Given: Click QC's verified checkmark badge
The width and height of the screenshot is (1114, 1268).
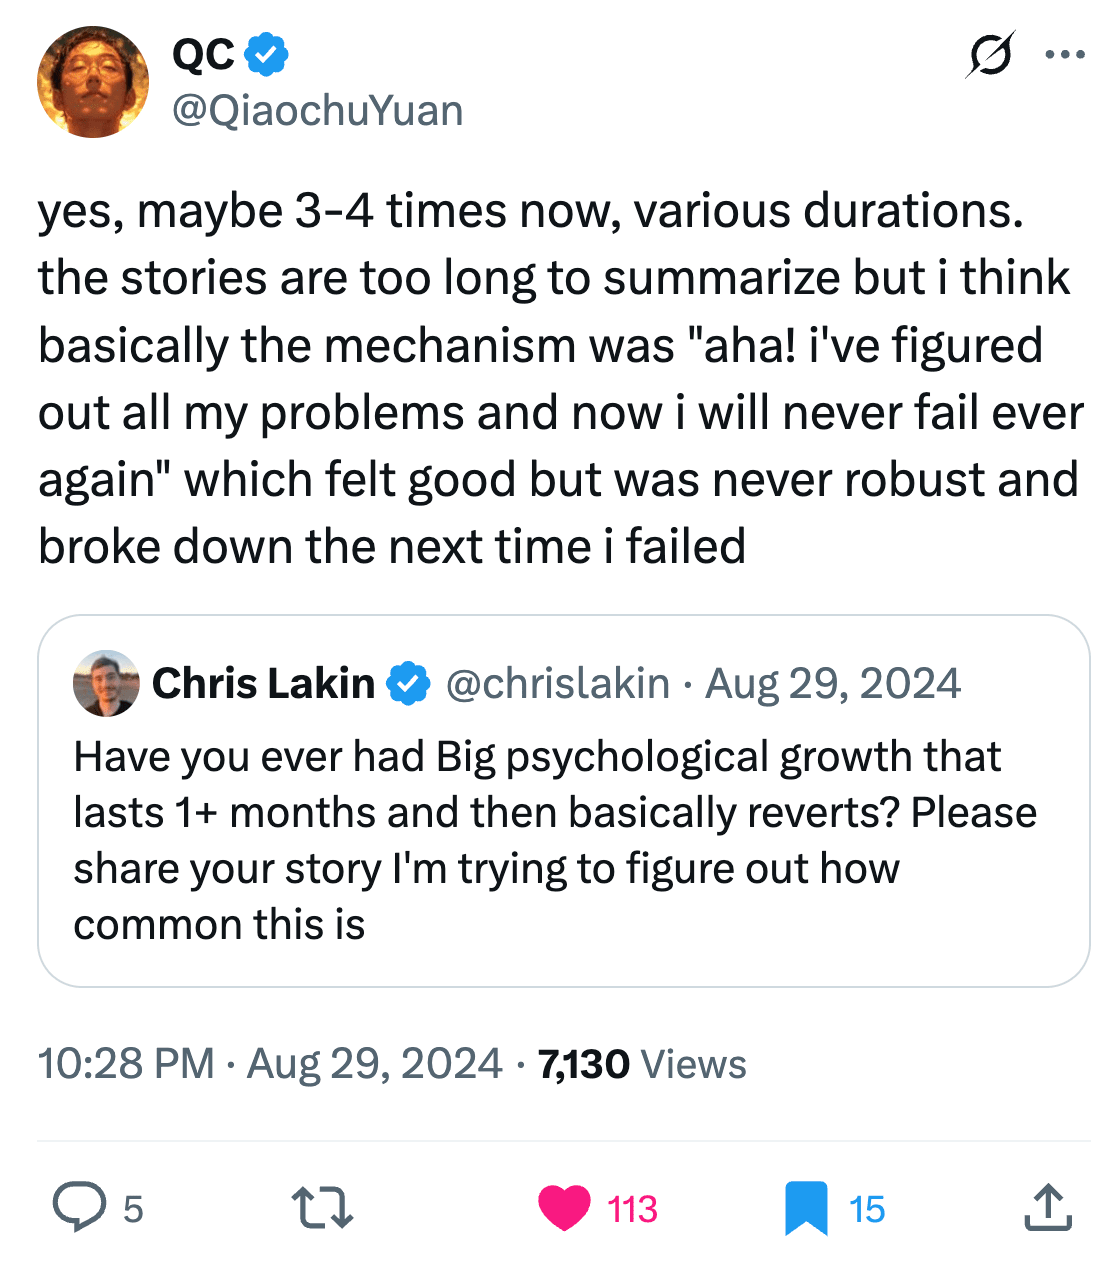Looking at the screenshot, I should pos(266,55).
